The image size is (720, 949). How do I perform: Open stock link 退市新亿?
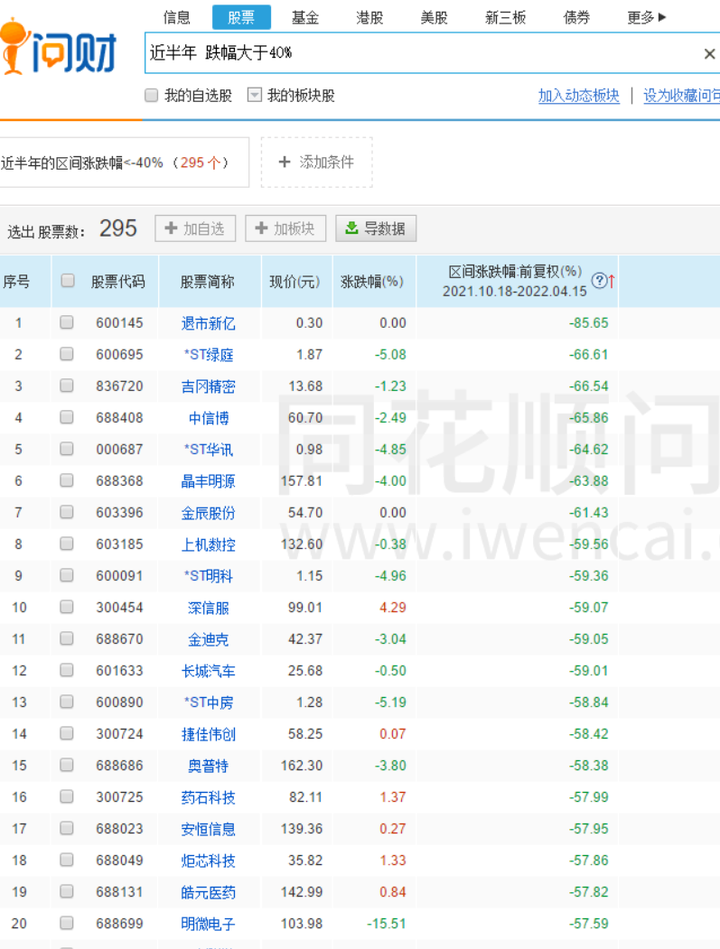(208, 323)
